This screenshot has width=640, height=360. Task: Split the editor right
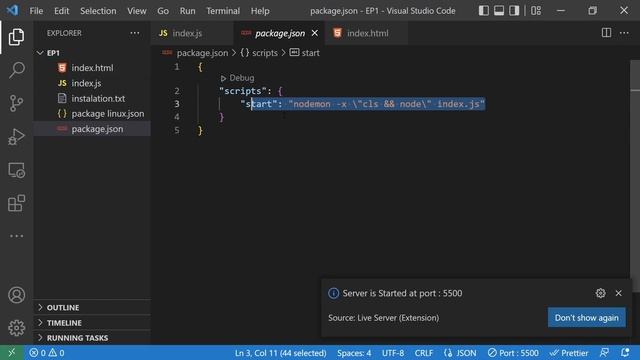coord(606,33)
